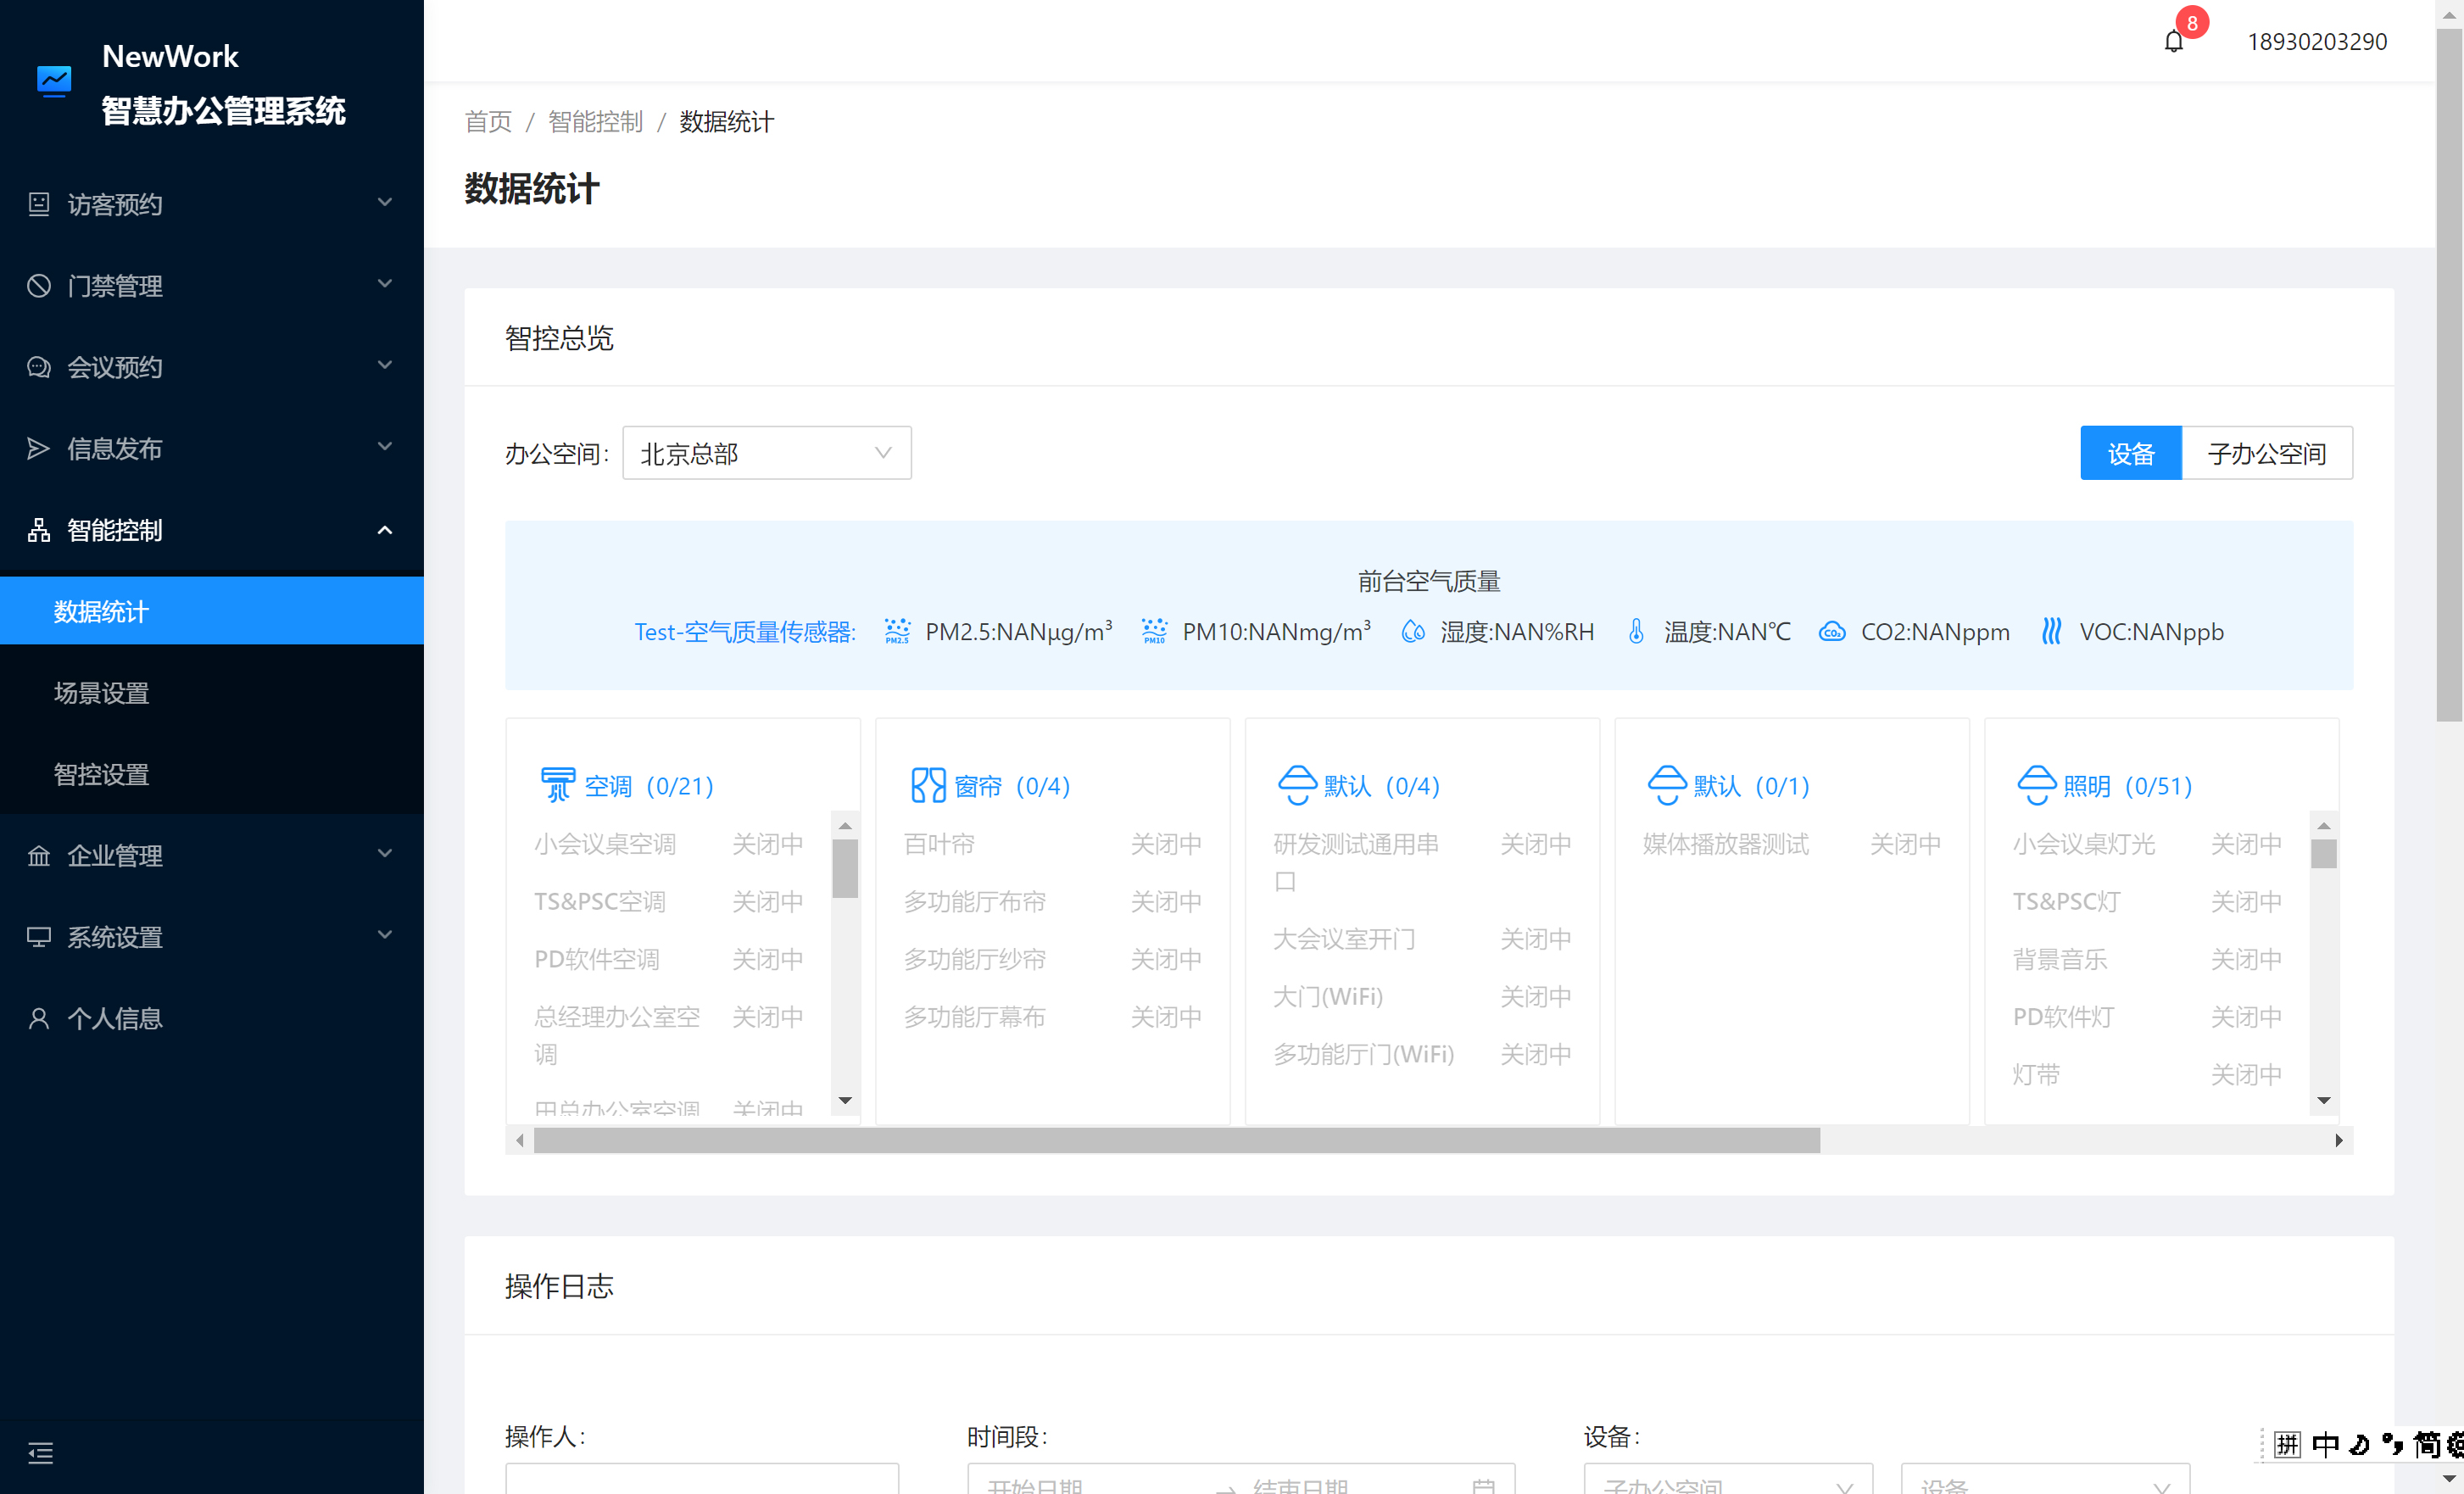
Task: Select 场景设置 menu item
Action: (x=98, y=692)
